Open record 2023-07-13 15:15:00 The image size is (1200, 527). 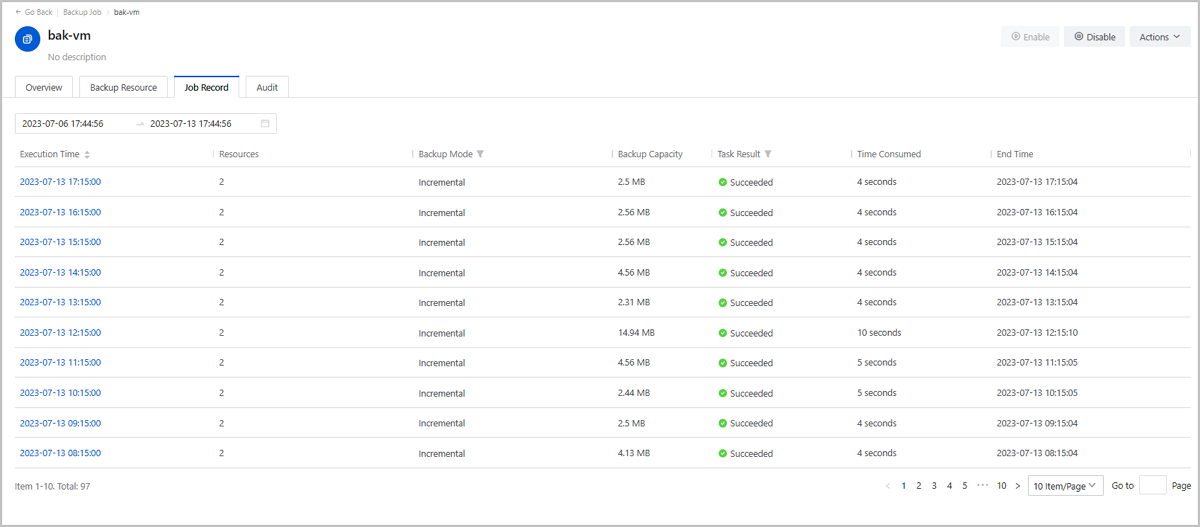[x=60, y=242]
